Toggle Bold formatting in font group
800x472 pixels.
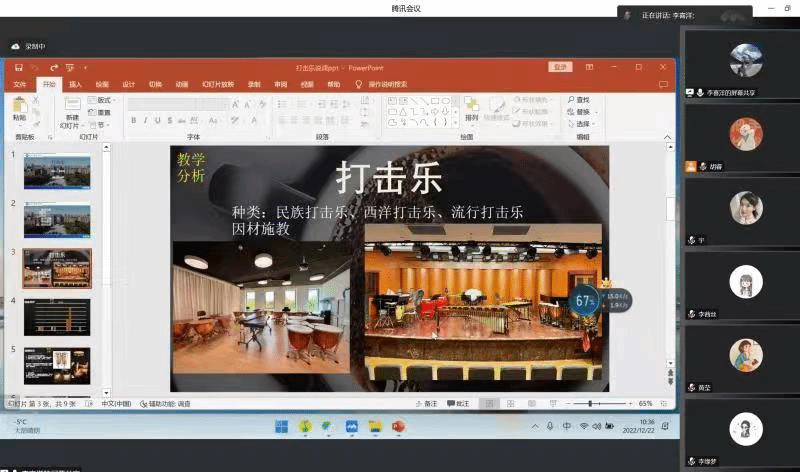[133, 121]
